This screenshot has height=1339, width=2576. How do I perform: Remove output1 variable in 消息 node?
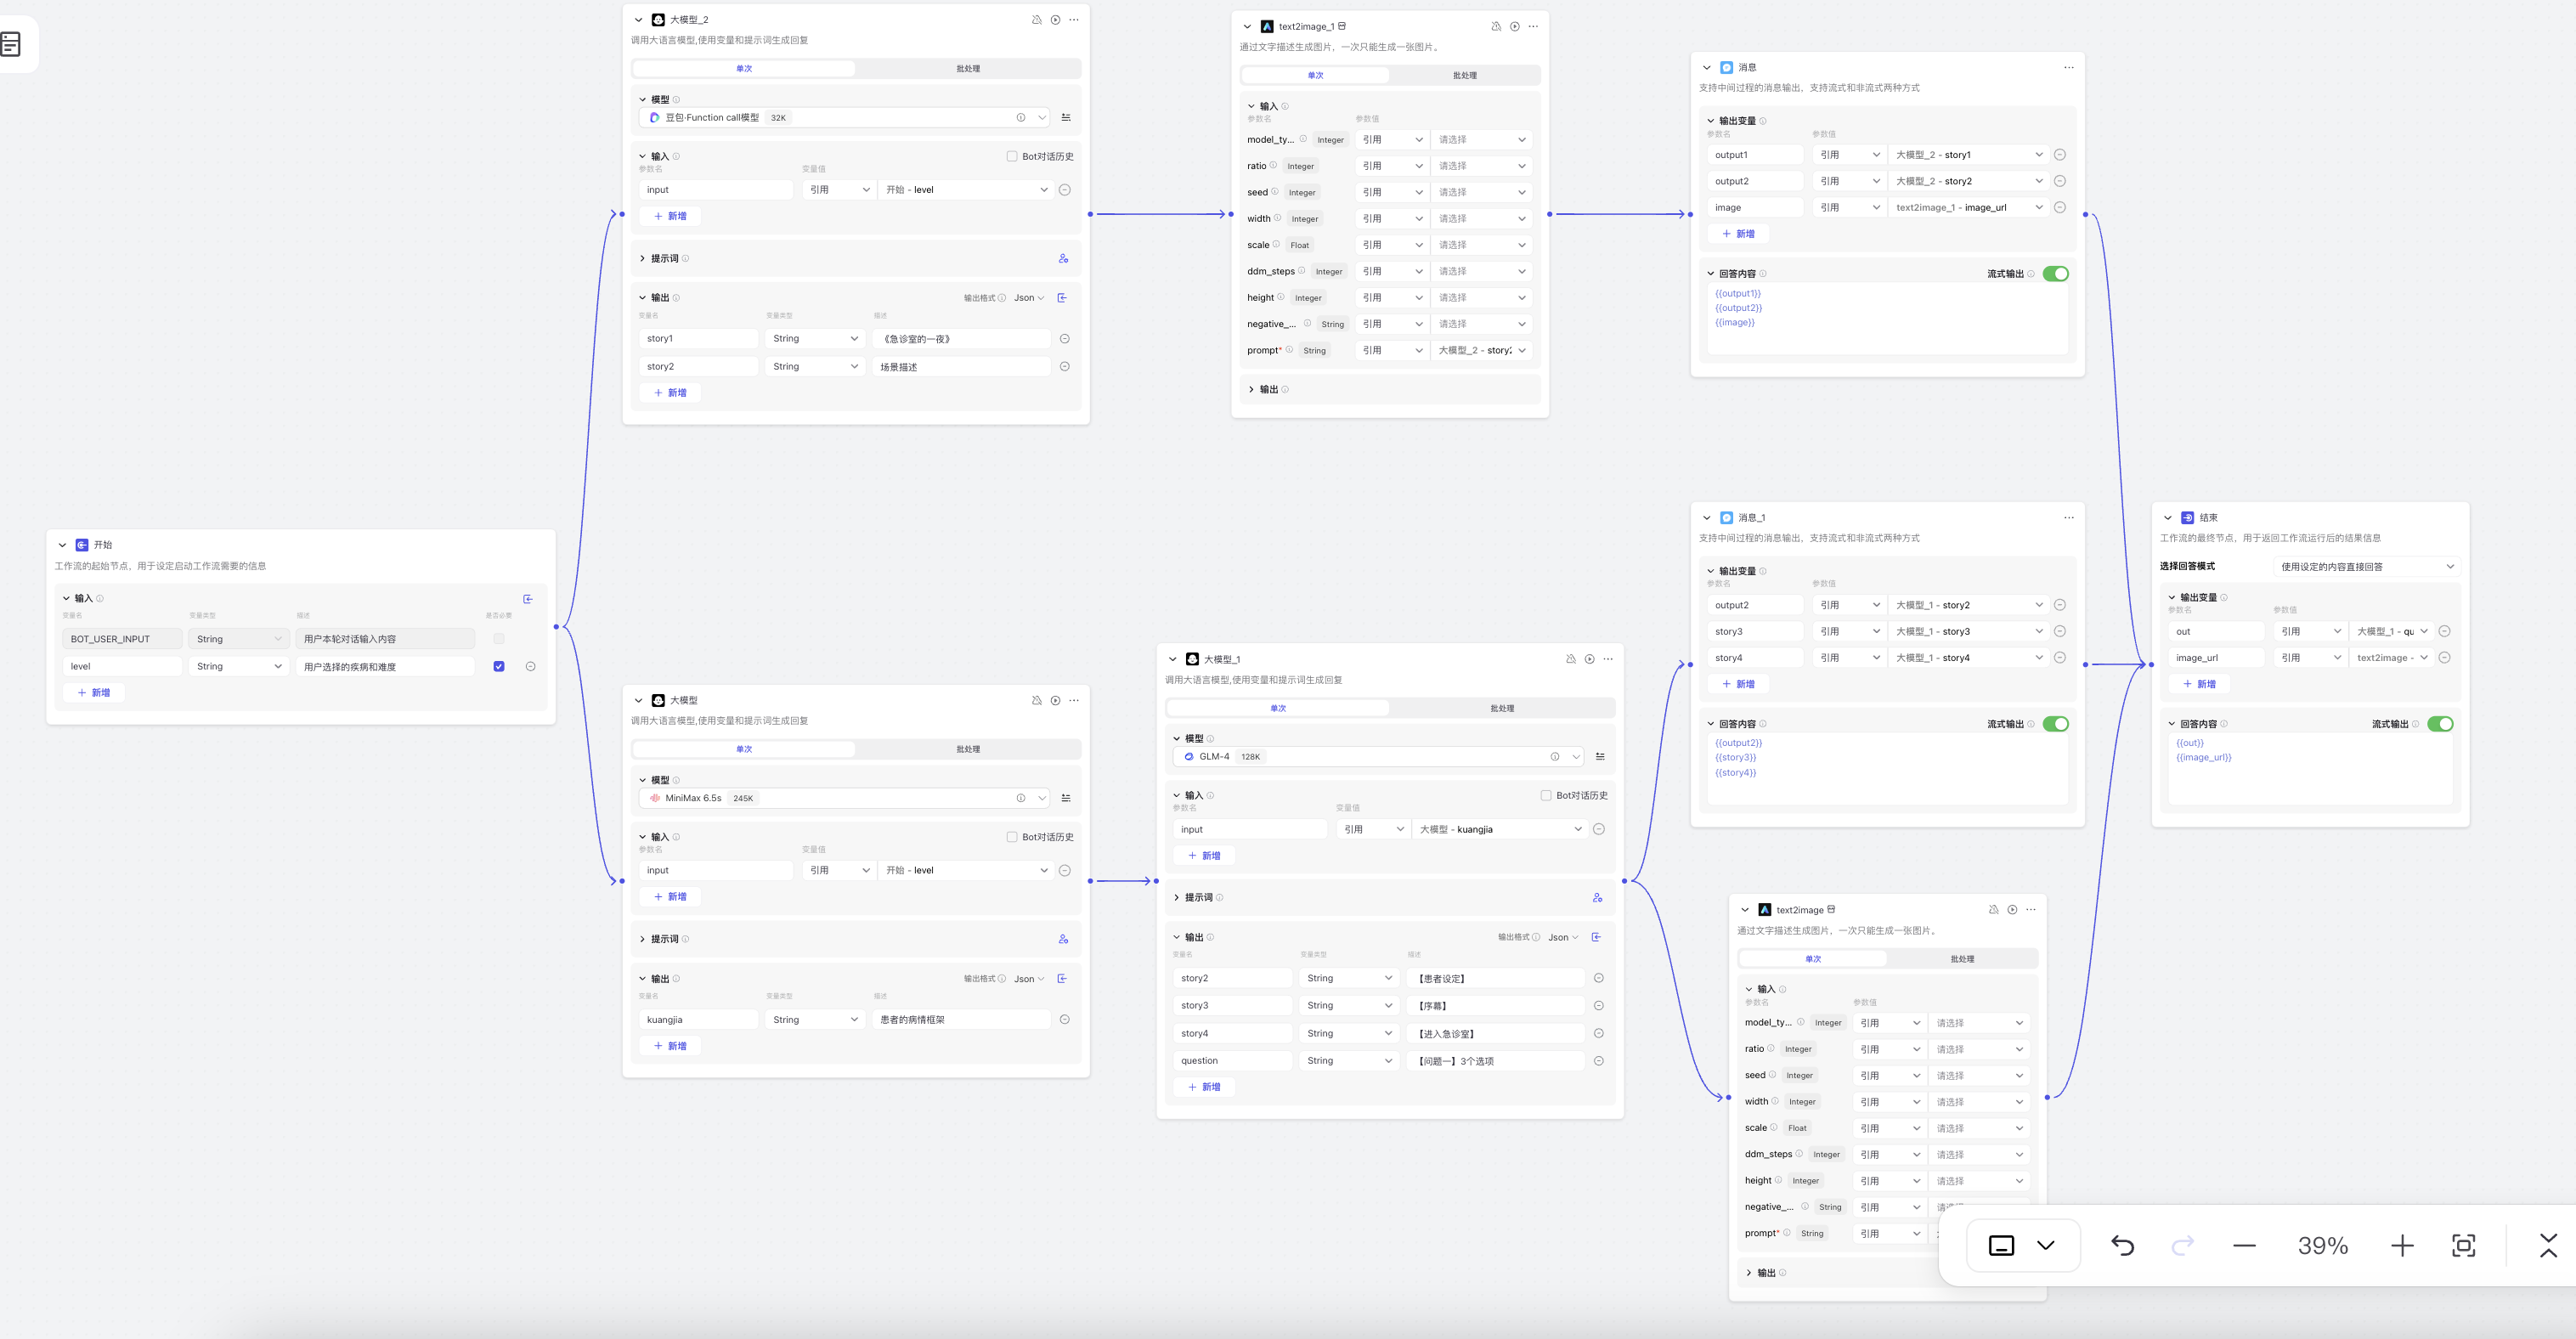click(2060, 155)
